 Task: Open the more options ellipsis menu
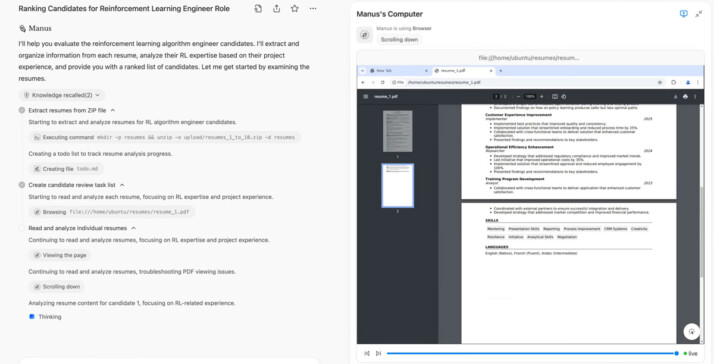[313, 9]
